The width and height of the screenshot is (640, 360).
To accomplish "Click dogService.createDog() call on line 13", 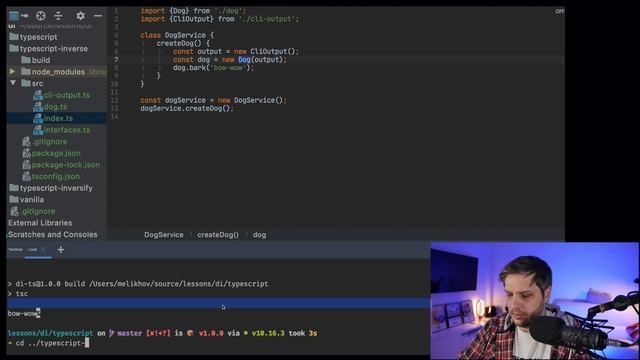I will tap(187, 109).
